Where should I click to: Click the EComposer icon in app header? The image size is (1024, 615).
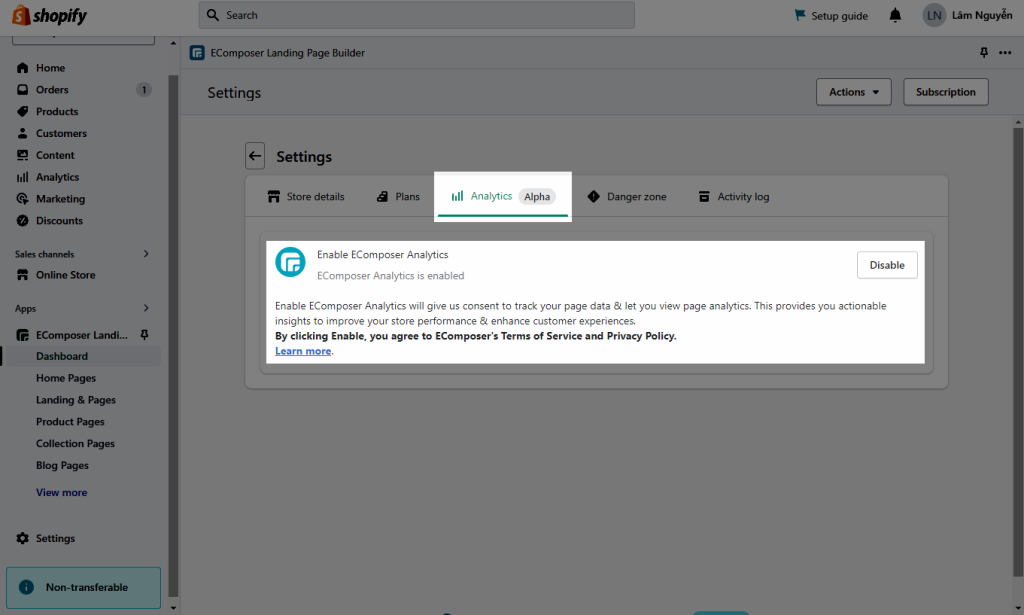pyautogui.click(x=197, y=53)
